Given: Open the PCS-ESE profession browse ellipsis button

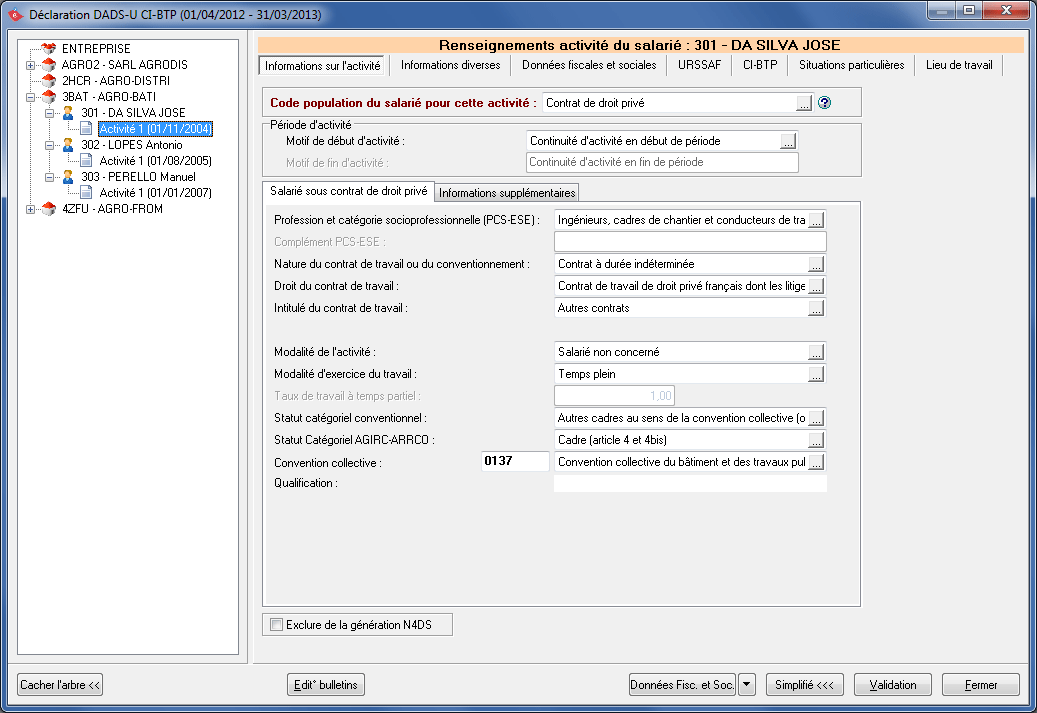Looking at the screenshot, I should point(816,220).
